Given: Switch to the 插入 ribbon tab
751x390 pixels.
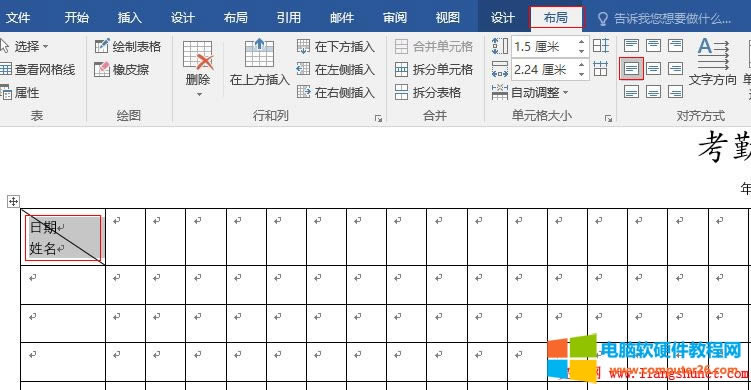Looking at the screenshot, I should 130,18.
